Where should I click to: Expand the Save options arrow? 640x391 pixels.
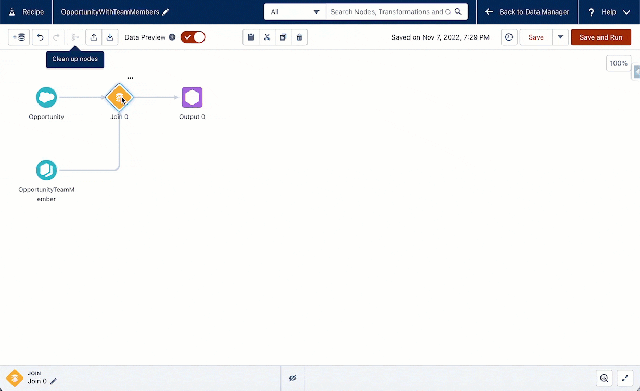560,37
